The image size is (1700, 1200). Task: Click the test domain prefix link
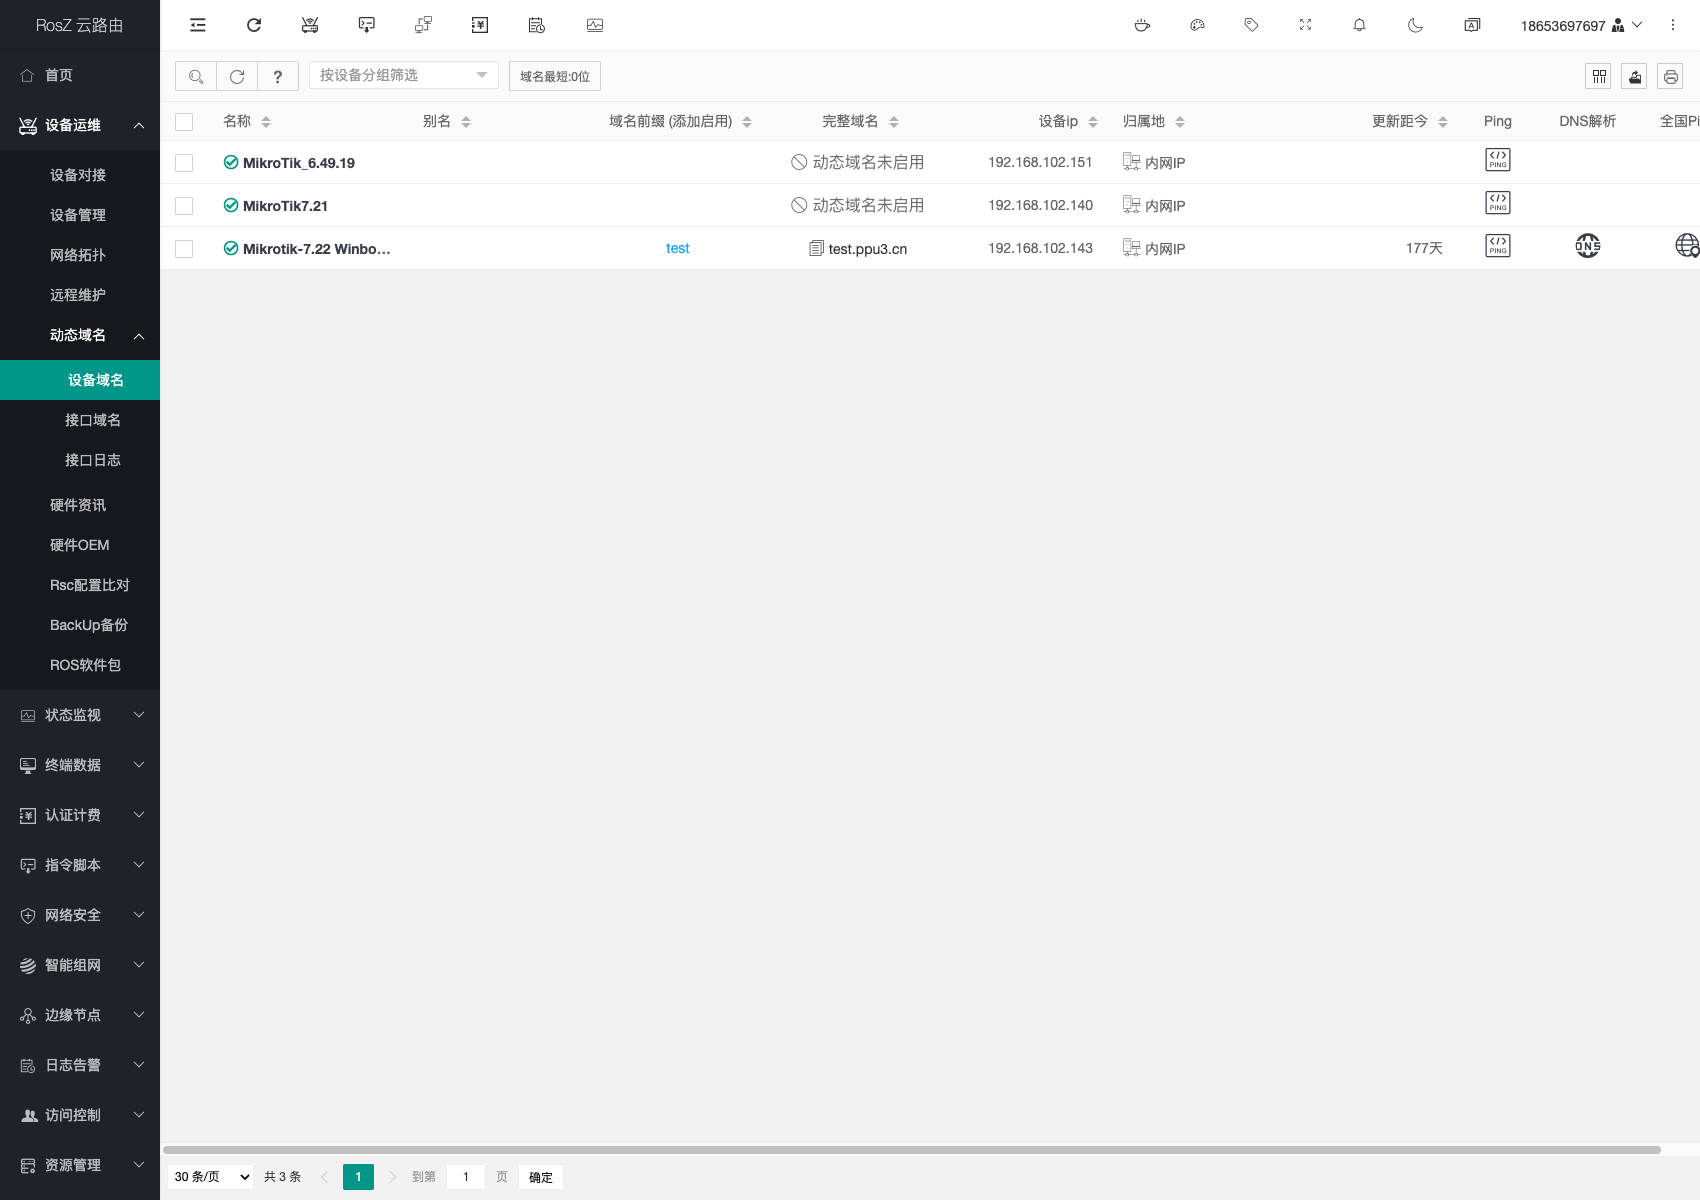677,248
